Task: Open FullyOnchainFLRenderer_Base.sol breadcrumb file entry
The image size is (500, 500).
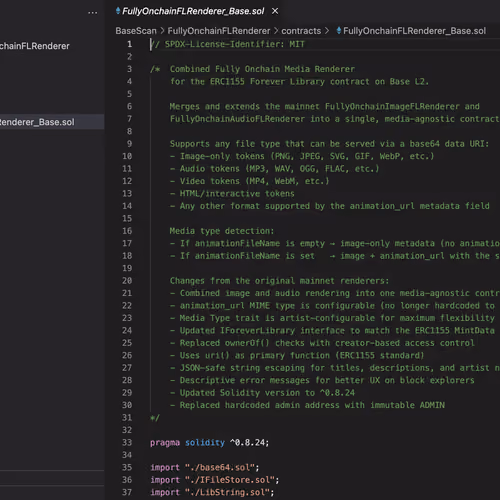Action: pyautogui.click(x=414, y=31)
